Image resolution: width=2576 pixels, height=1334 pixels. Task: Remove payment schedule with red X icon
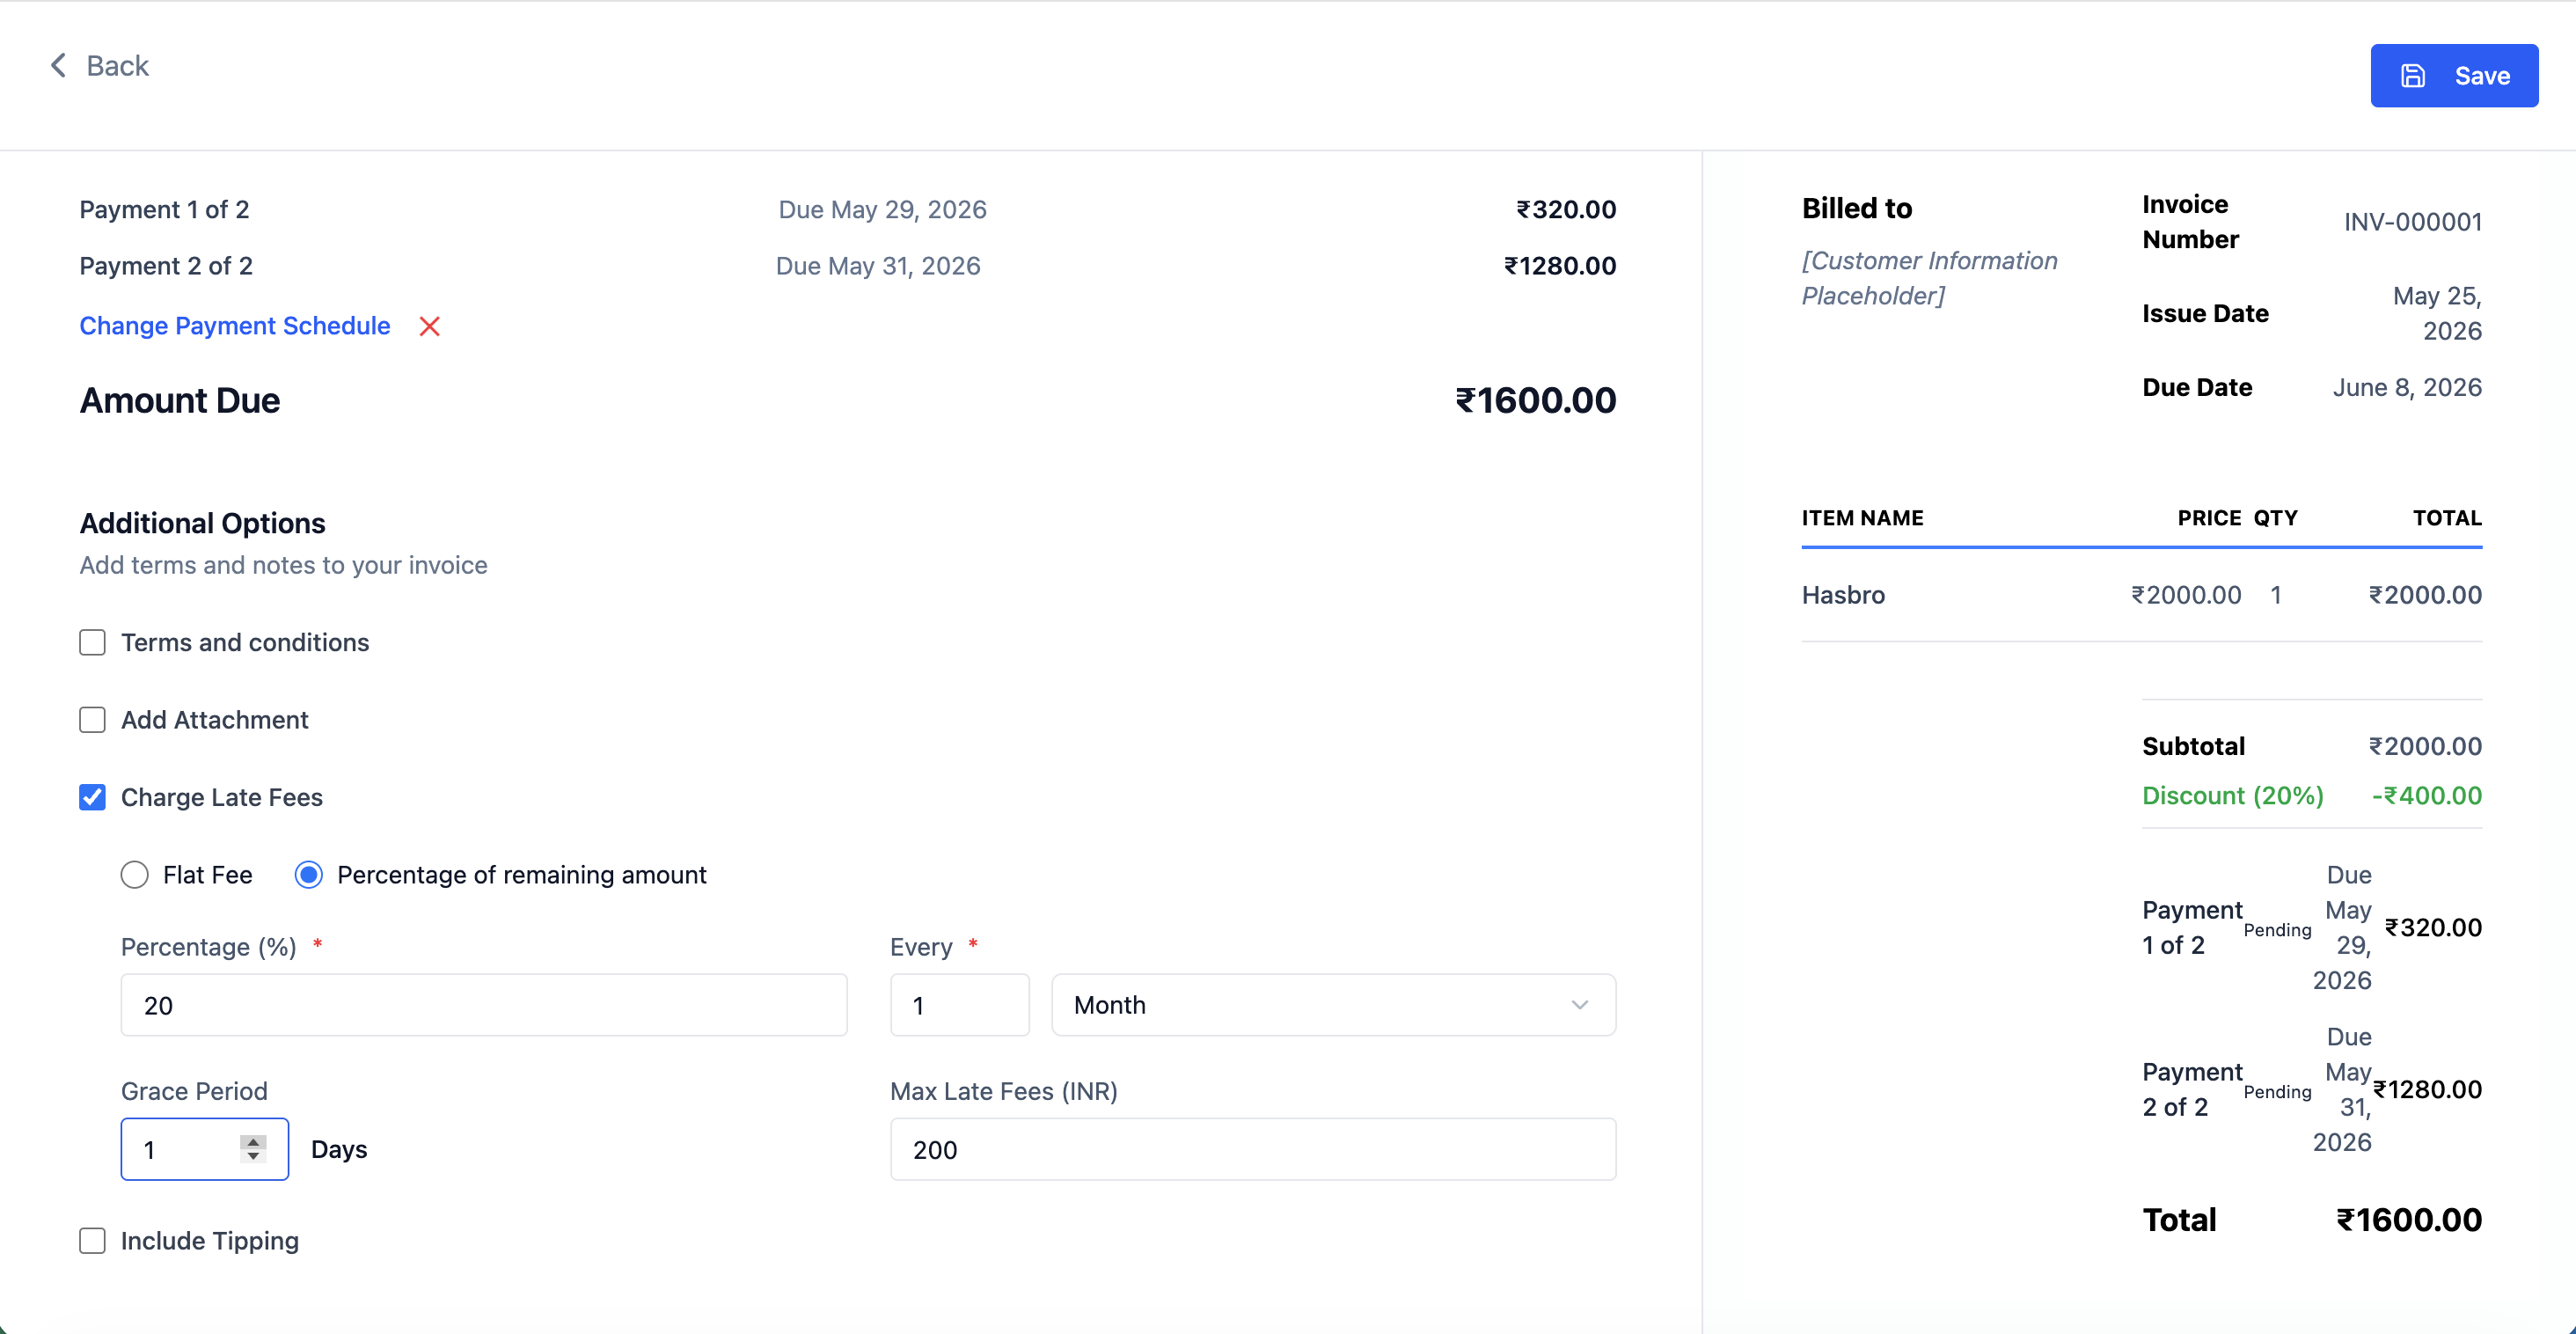click(x=429, y=326)
